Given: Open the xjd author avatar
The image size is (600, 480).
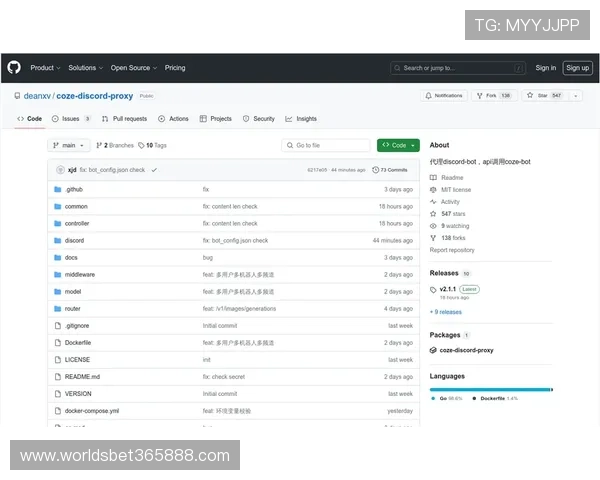Looking at the screenshot, I should [60, 170].
